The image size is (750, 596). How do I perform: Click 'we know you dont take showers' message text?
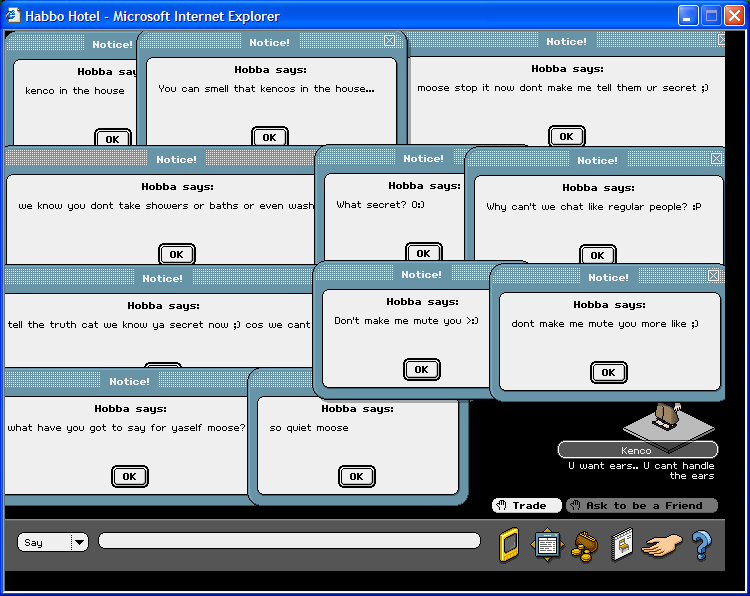pos(166,206)
